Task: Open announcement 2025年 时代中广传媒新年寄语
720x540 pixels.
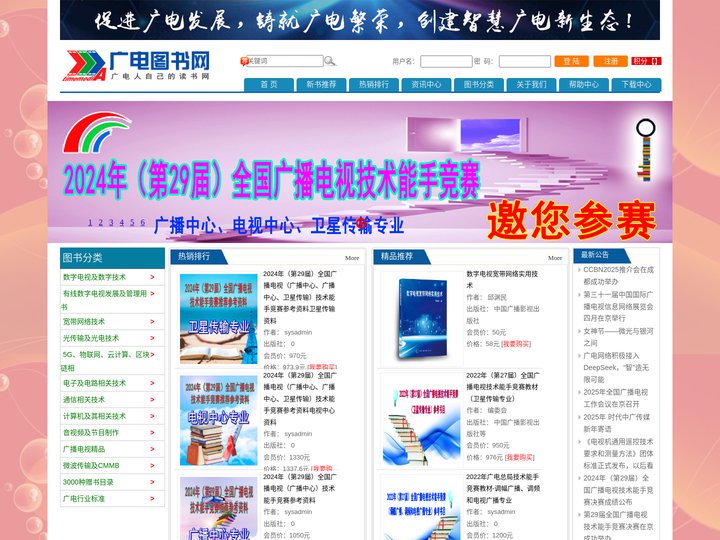Action: click(616, 423)
